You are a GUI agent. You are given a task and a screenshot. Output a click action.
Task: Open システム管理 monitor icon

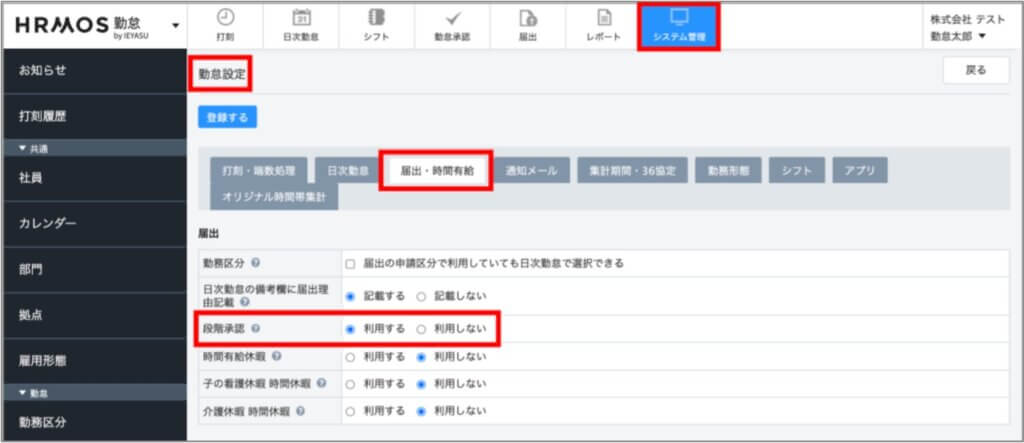[679, 18]
